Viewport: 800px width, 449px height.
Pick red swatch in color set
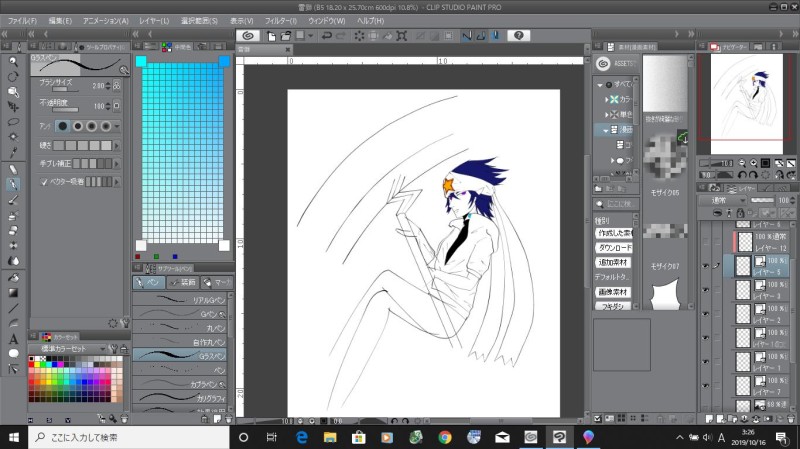pyautogui.click(x=32, y=364)
